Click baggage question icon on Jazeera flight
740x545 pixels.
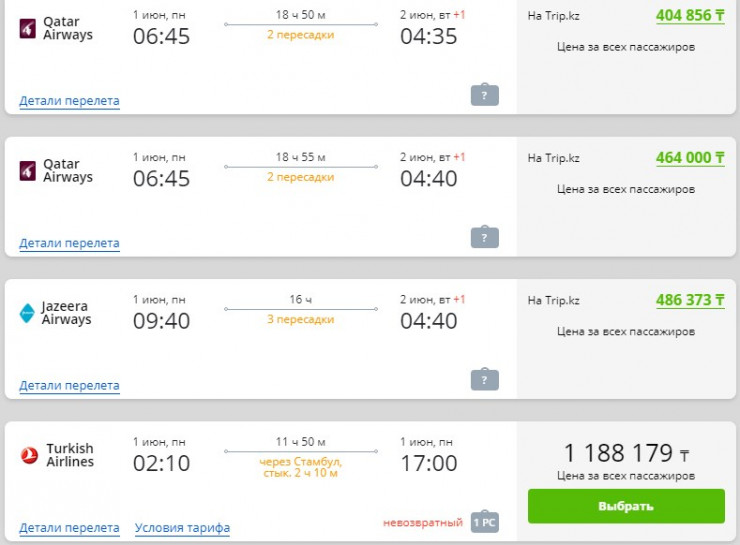click(x=484, y=380)
